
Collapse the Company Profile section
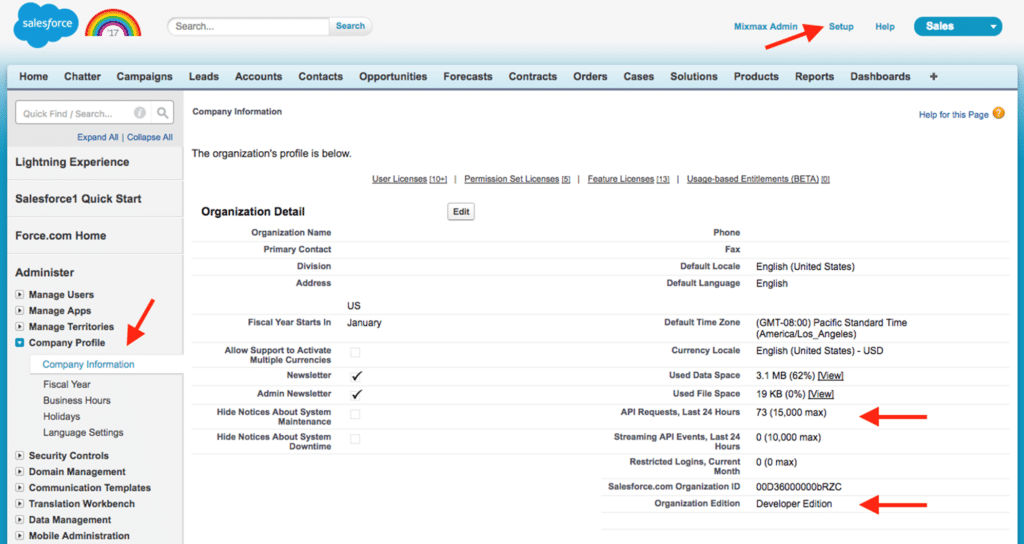click(x=20, y=343)
